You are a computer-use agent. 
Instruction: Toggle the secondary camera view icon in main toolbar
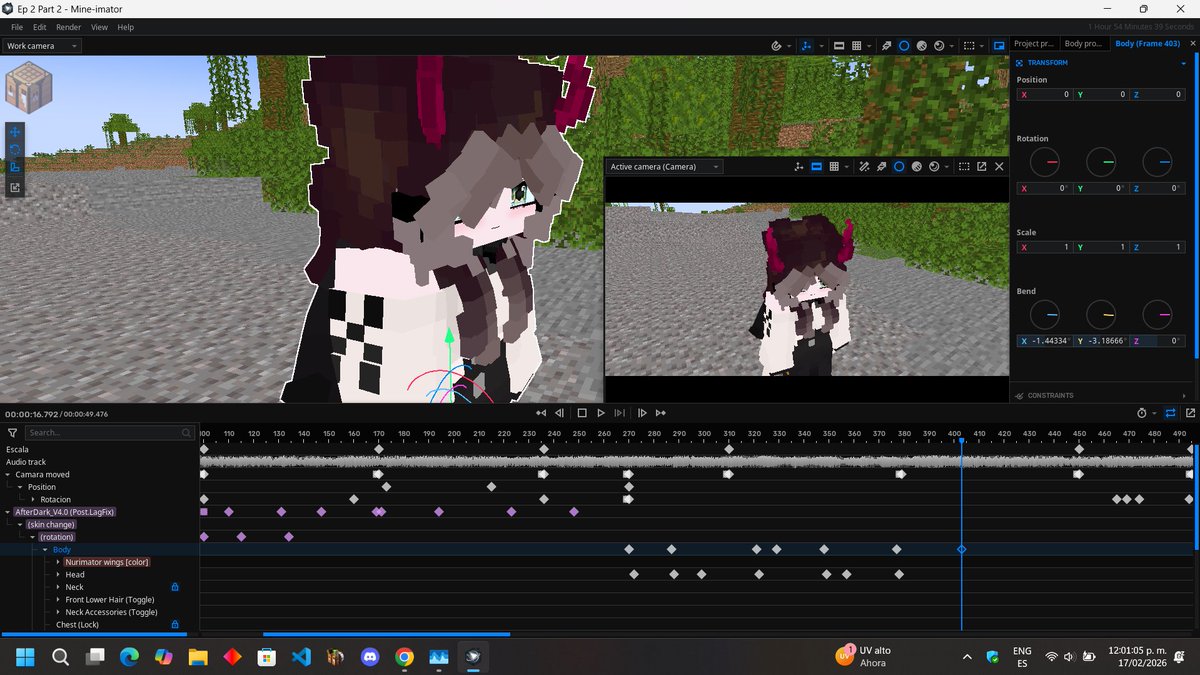click(x=999, y=46)
